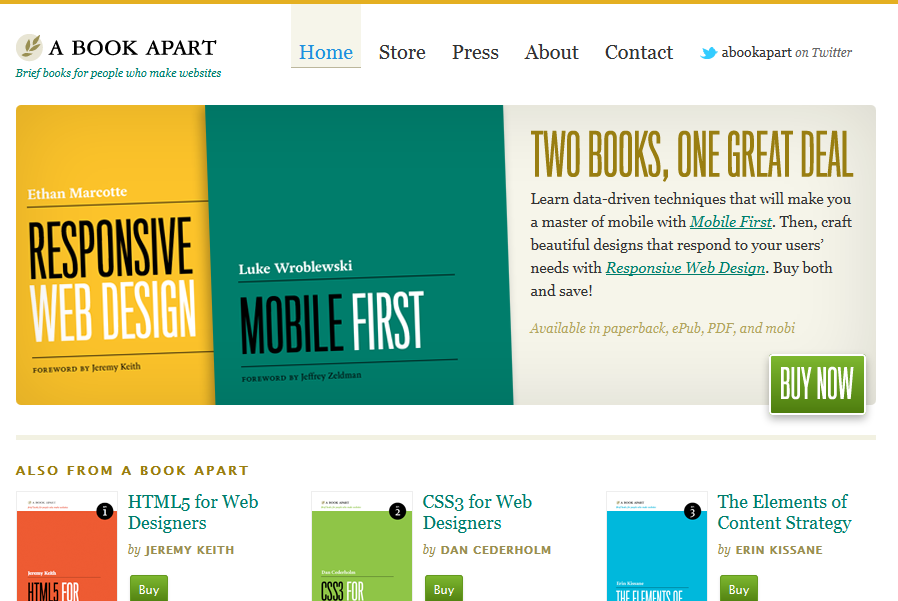The width and height of the screenshot is (898, 601).
Task: Open the CSS3 for Web Designers title link
Action: point(477,512)
